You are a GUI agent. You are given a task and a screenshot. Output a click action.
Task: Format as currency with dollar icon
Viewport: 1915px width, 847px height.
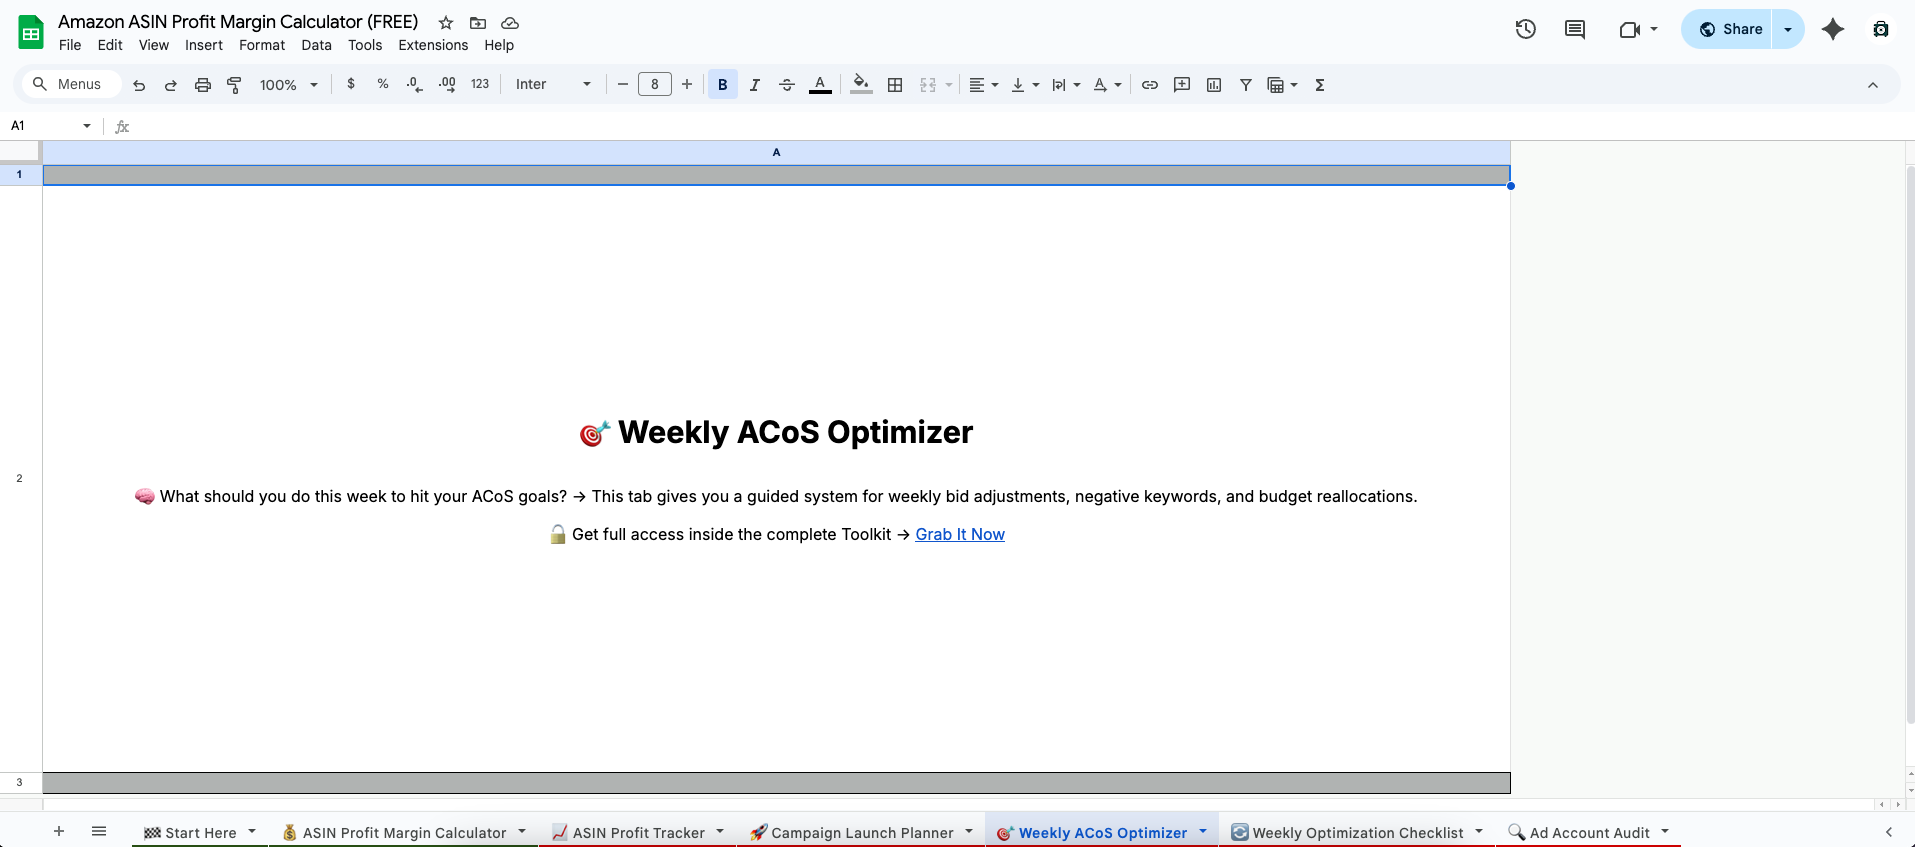[x=351, y=85]
